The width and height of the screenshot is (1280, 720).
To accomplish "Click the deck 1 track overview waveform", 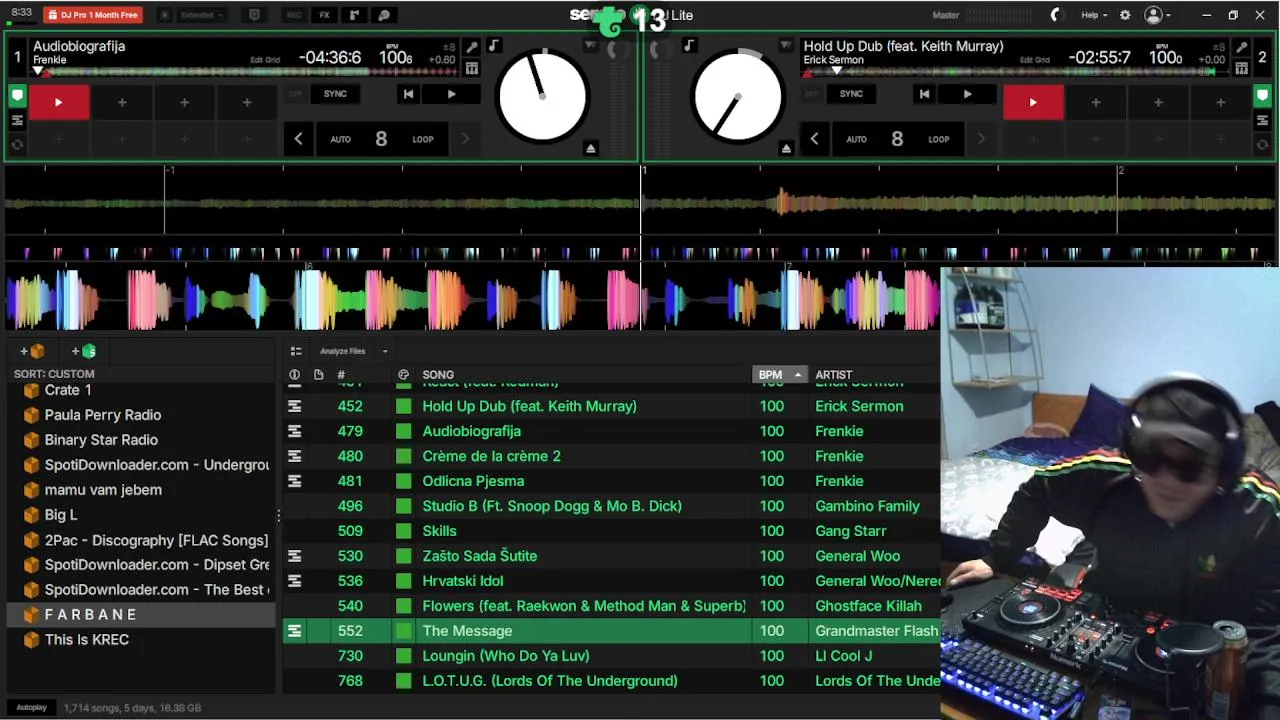I will click(x=245, y=71).
